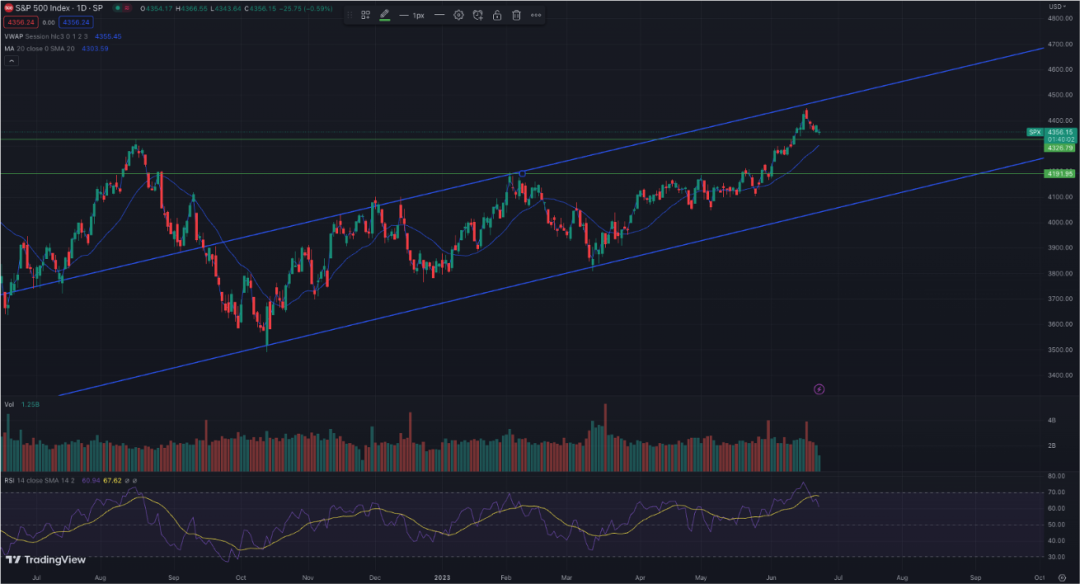Click the S&P 500 Index symbol title
Image resolution: width=1080 pixels, height=584 pixels.
[x=59, y=8]
